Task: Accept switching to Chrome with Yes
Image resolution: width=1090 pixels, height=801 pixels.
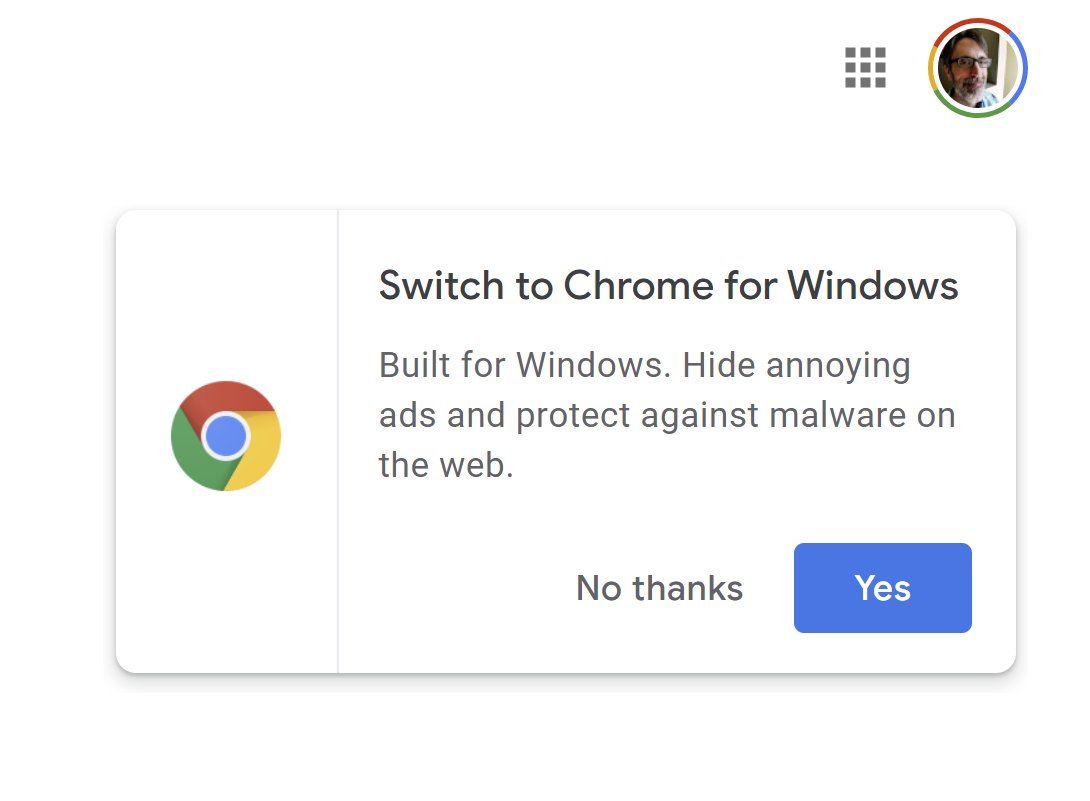Action: click(882, 588)
